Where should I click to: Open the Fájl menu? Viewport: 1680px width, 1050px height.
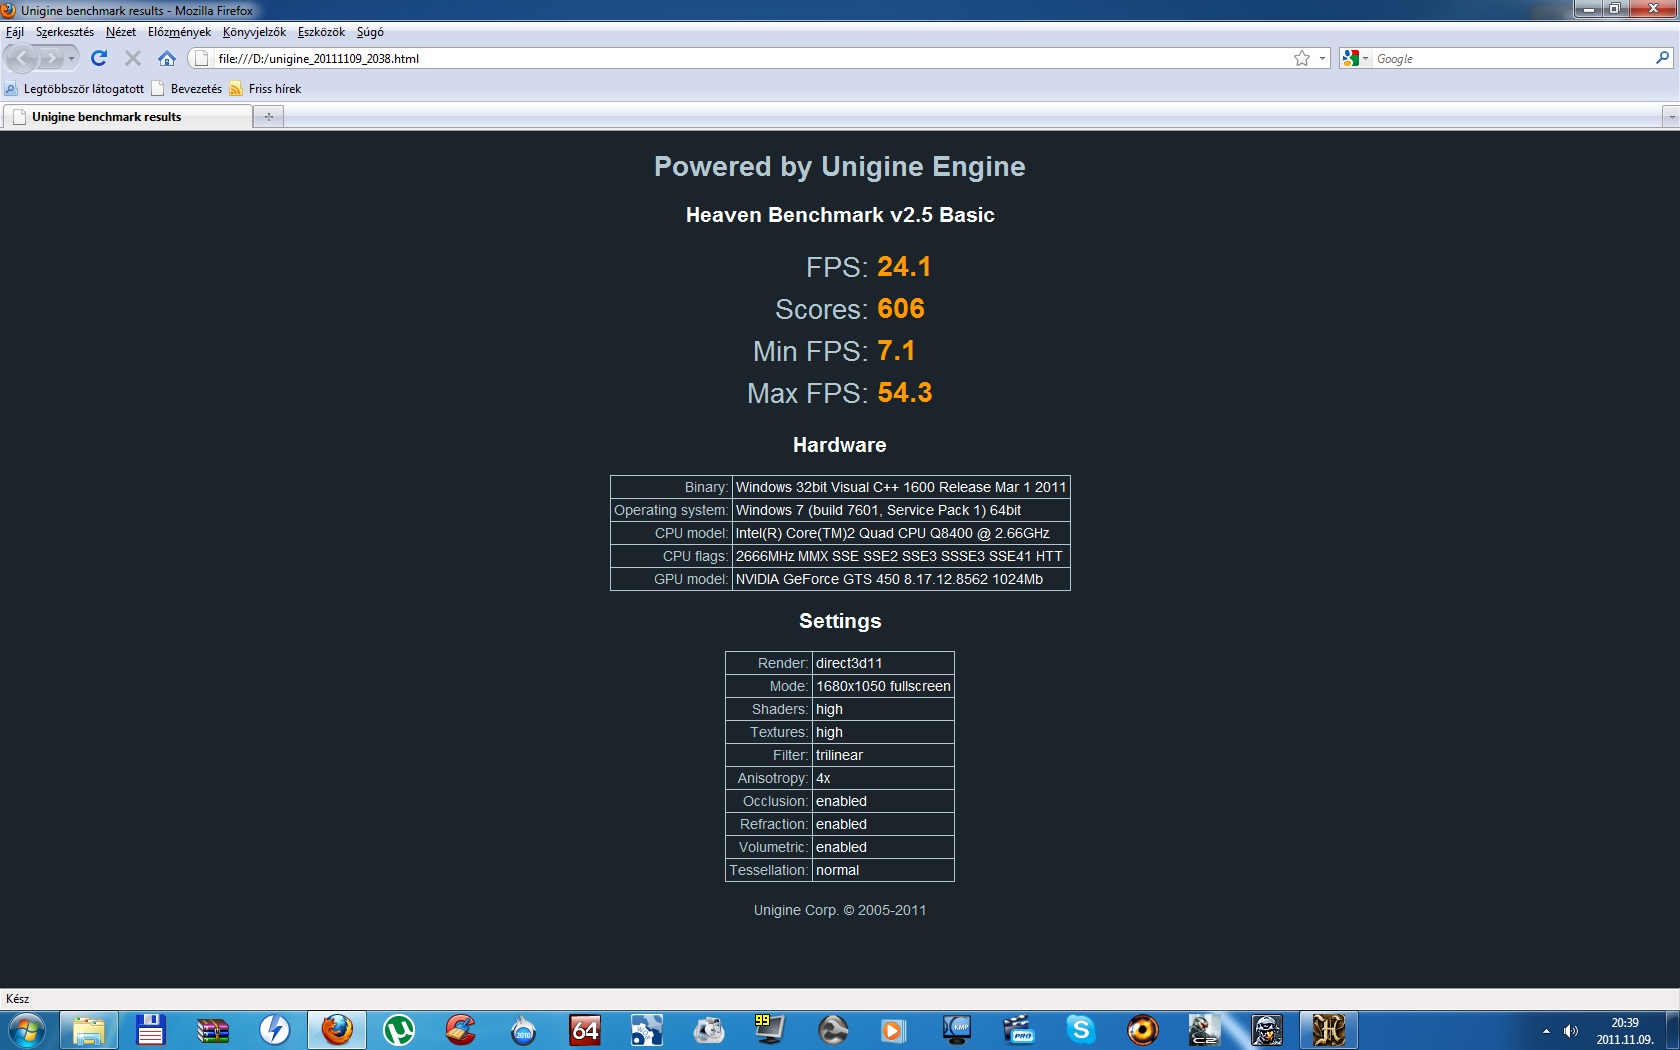[x=15, y=32]
